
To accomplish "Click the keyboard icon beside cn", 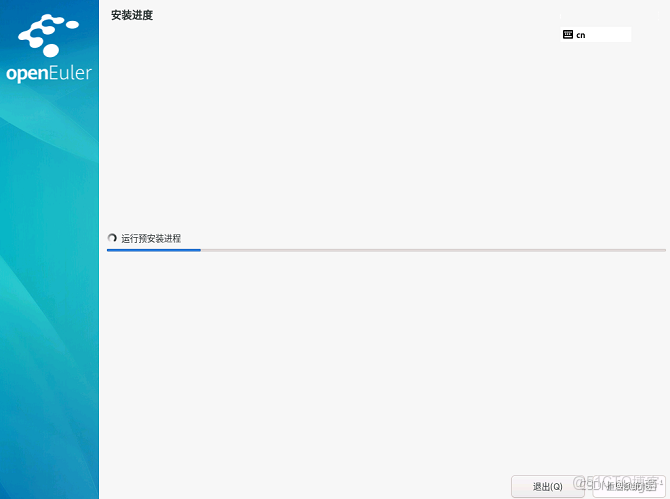I will click(567, 35).
